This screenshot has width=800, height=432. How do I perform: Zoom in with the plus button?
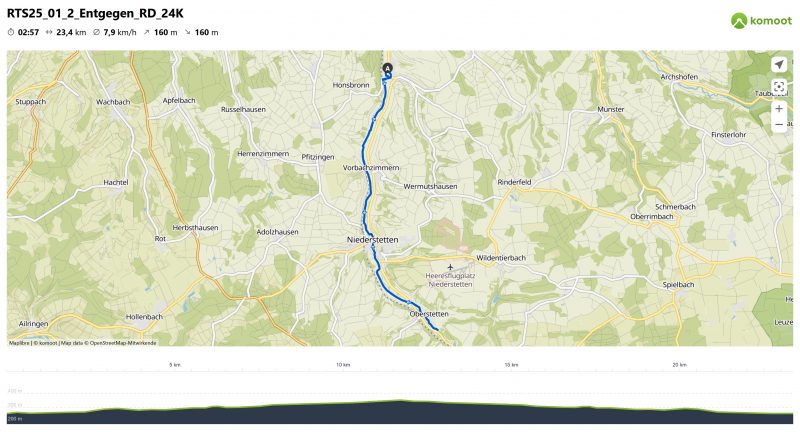click(779, 109)
